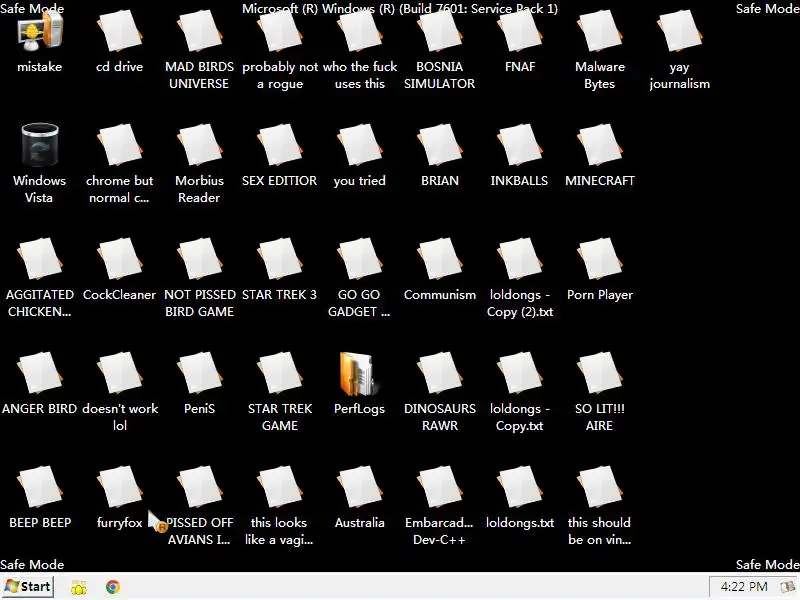
Task: Select the GO GO GADGET ... icon
Action: point(360,260)
